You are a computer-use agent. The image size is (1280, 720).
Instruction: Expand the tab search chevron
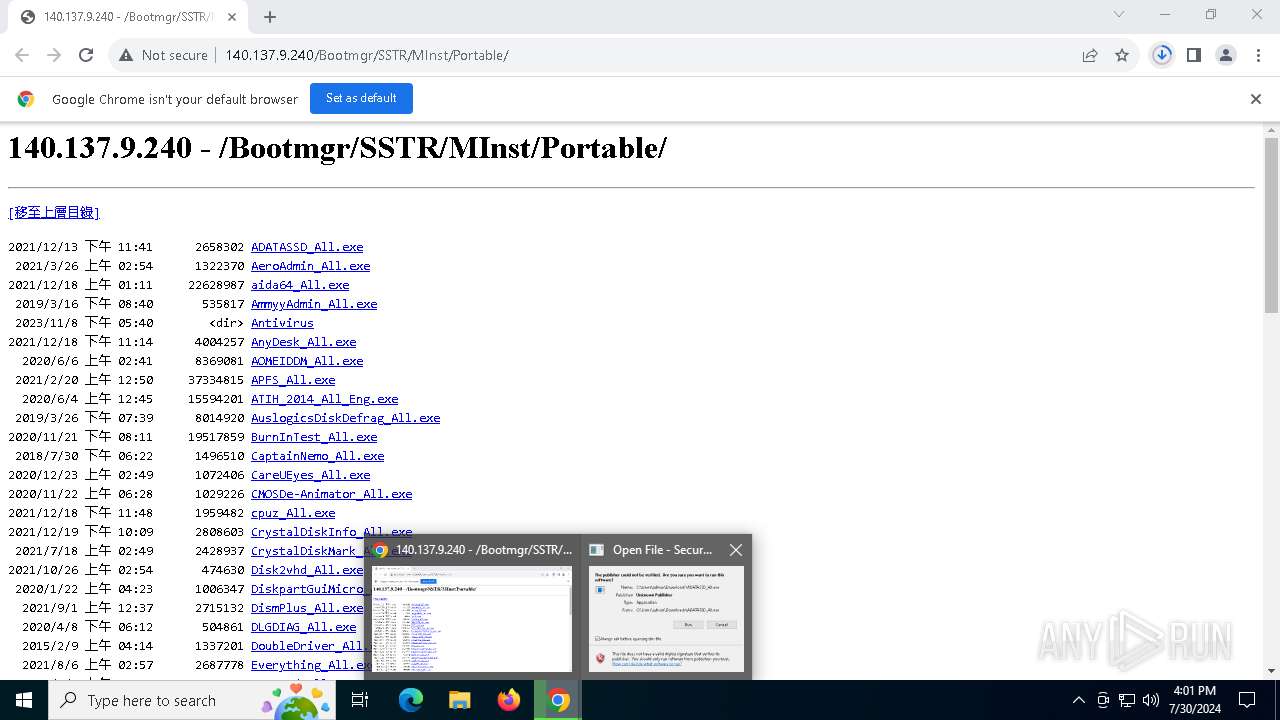click(1119, 14)
